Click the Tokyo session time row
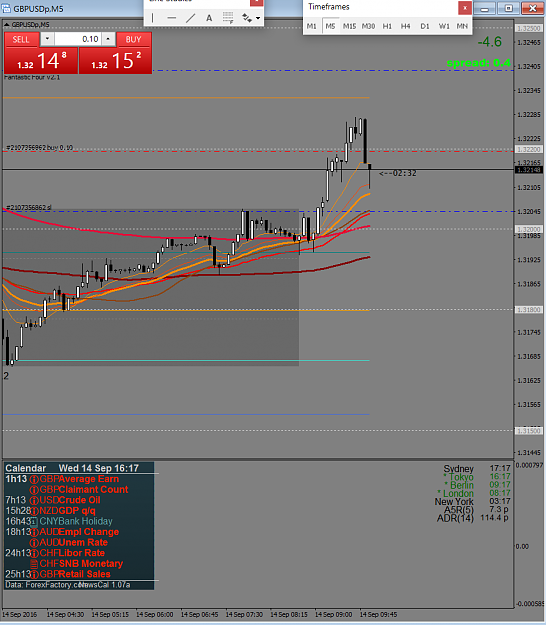Screen dimensions: 546x625 [x=477, y=477]
